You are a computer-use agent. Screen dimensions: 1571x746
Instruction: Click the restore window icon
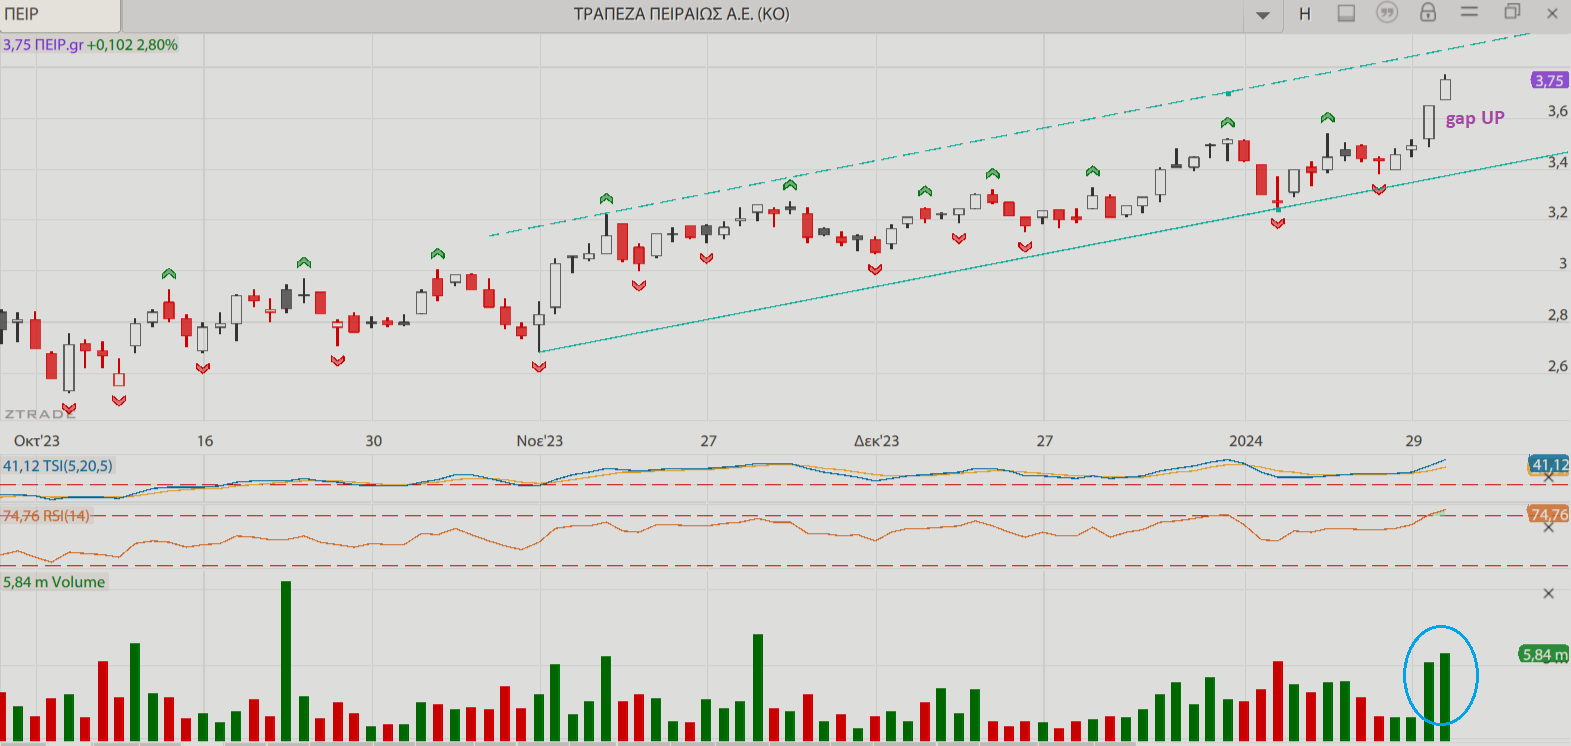pos(1512,12)
